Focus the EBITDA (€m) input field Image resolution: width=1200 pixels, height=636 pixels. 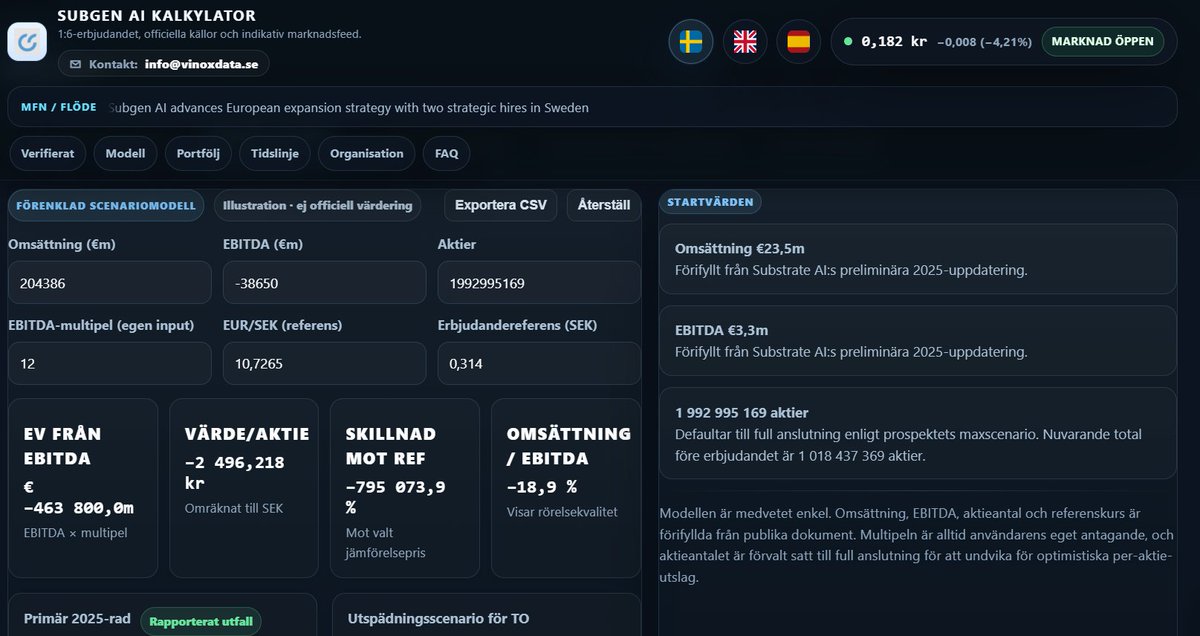pyautogui.click(x=324, y=283)
